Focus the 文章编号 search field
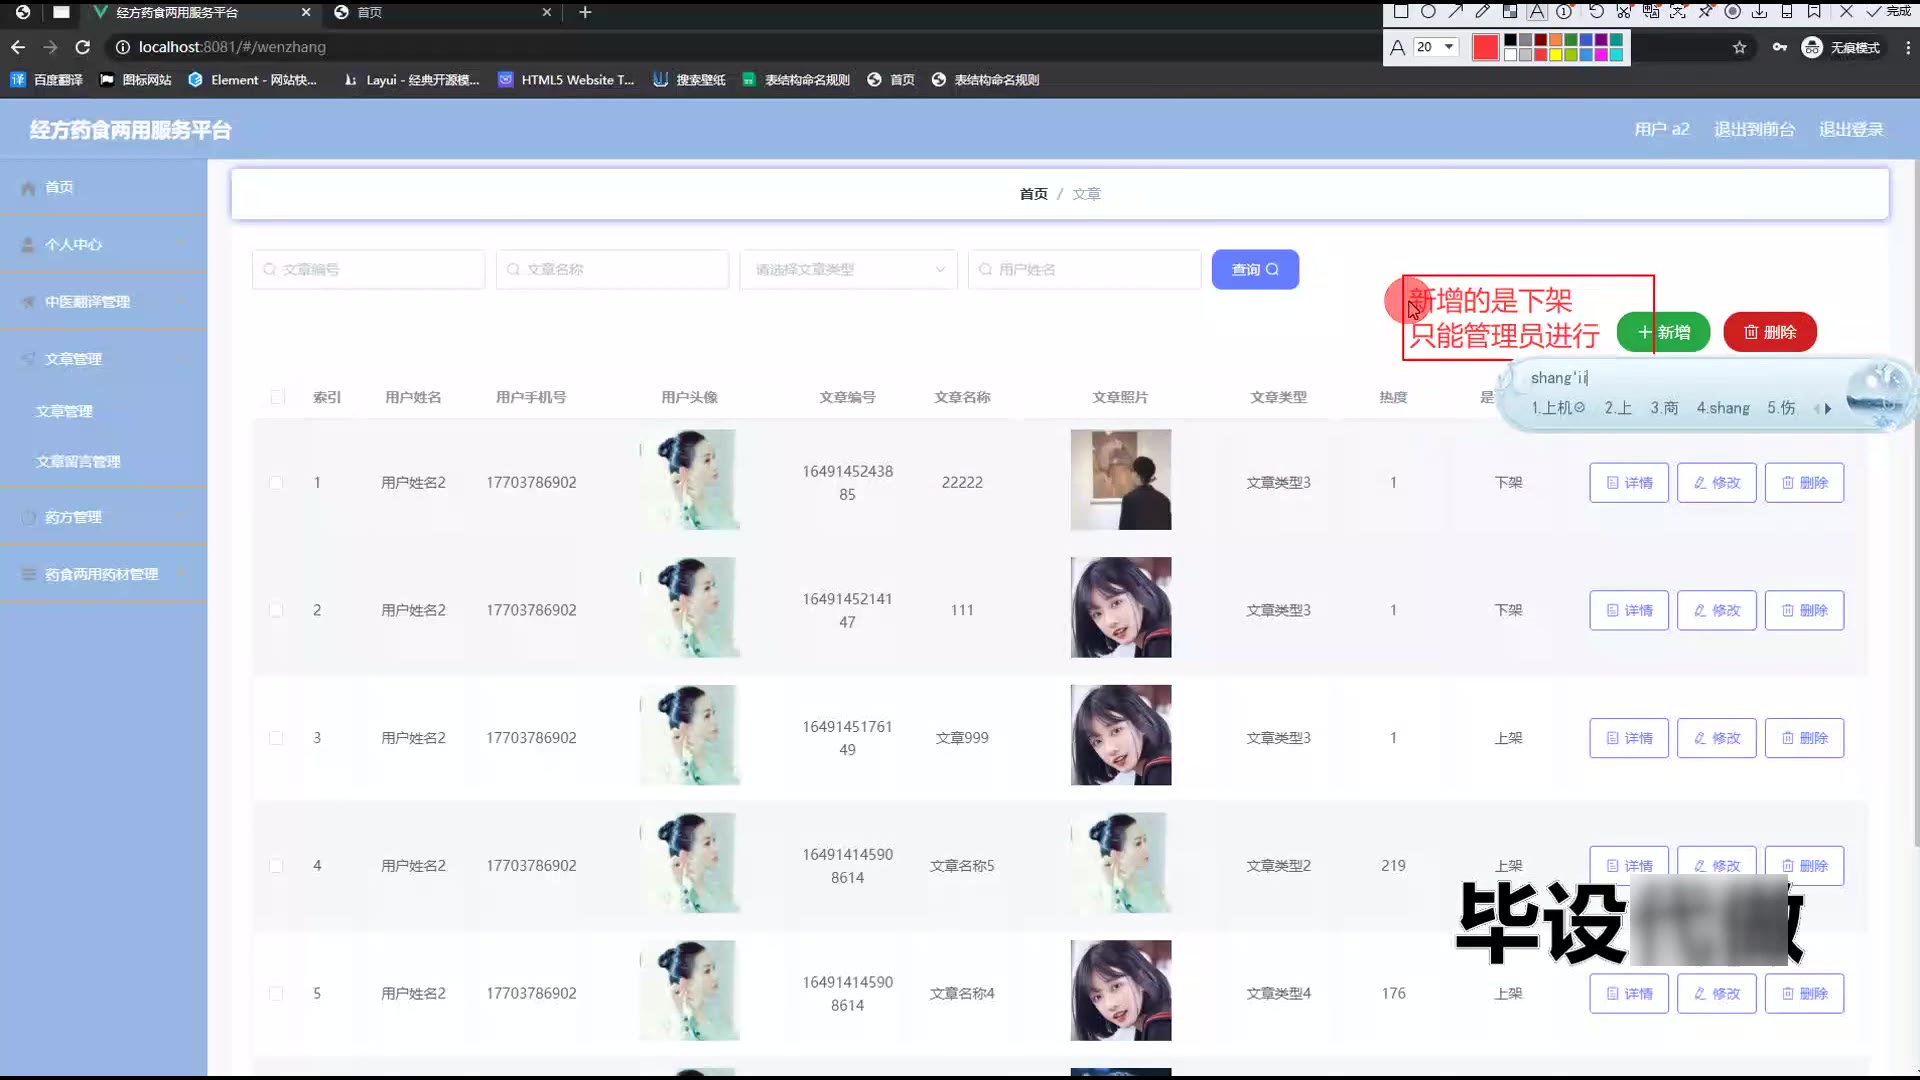 [368, 269]
